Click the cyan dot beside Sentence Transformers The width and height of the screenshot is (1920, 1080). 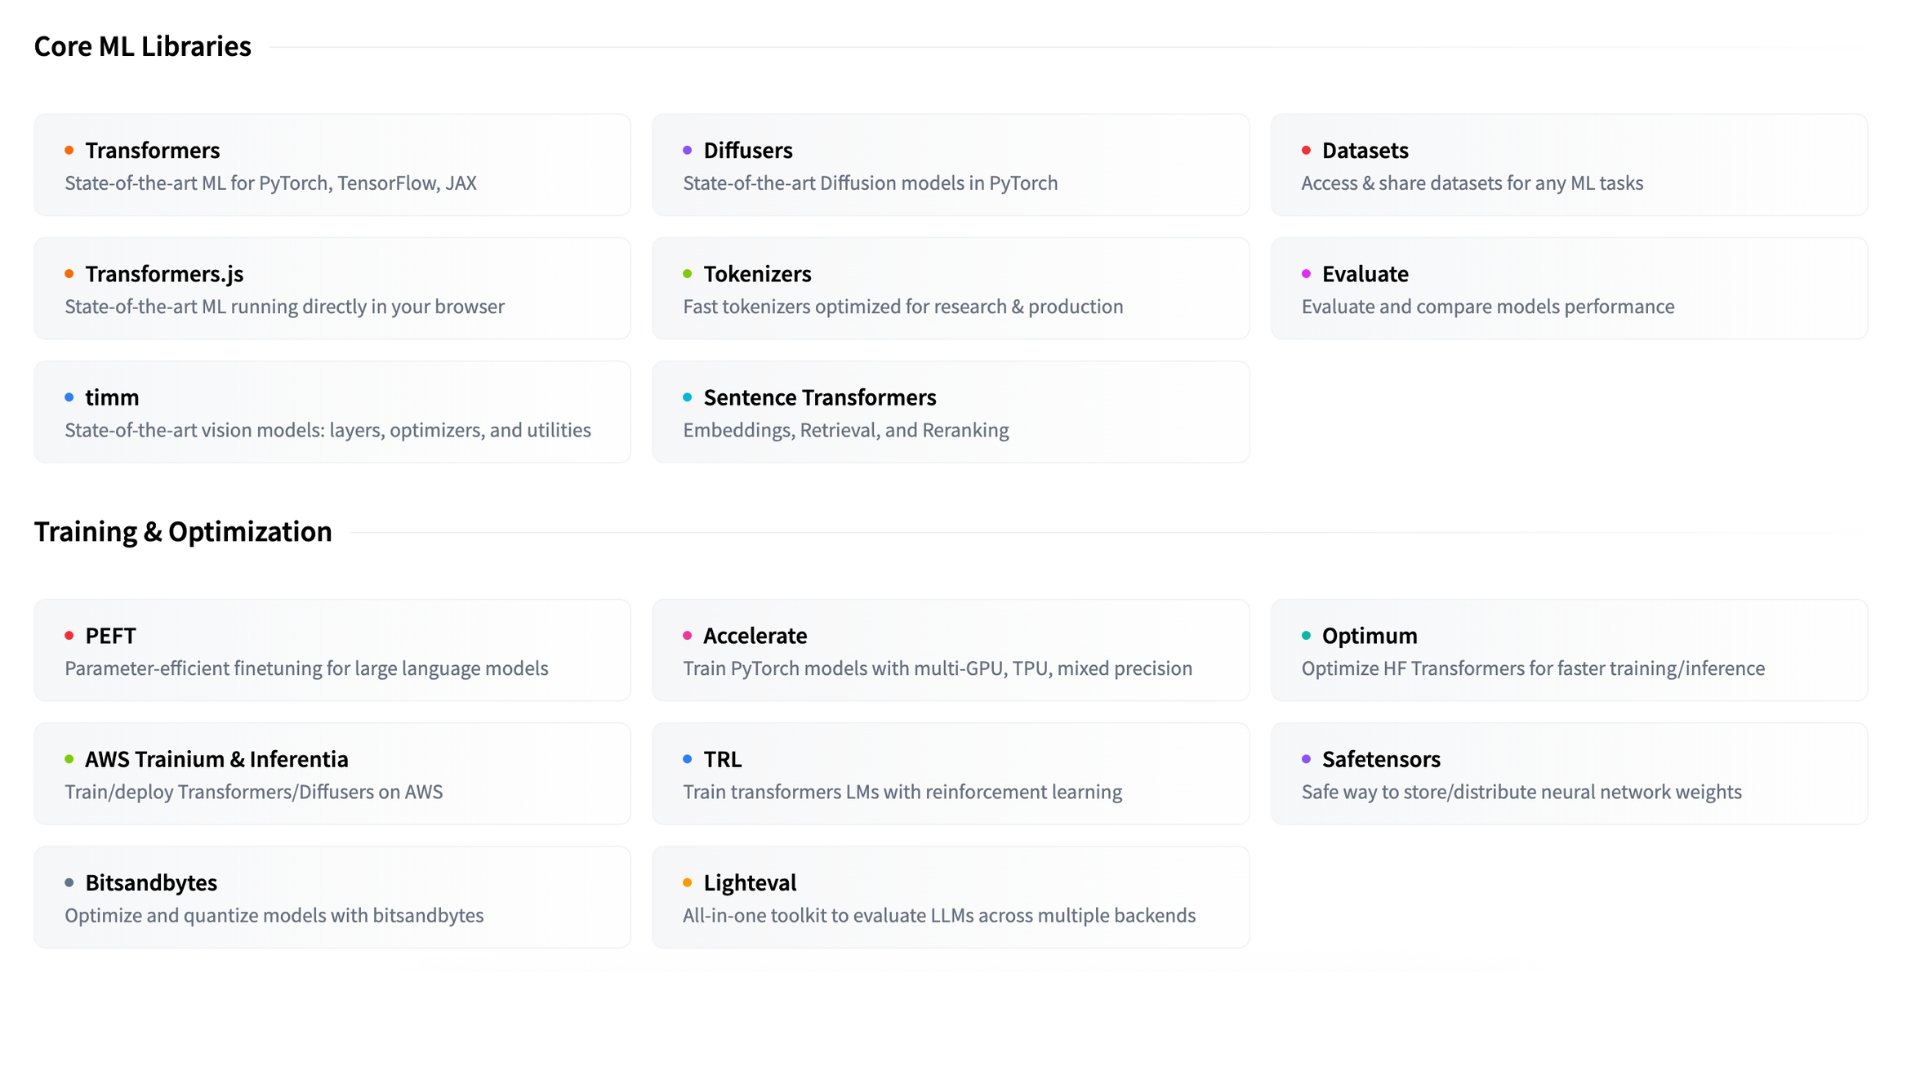click(x=687, y=397)
